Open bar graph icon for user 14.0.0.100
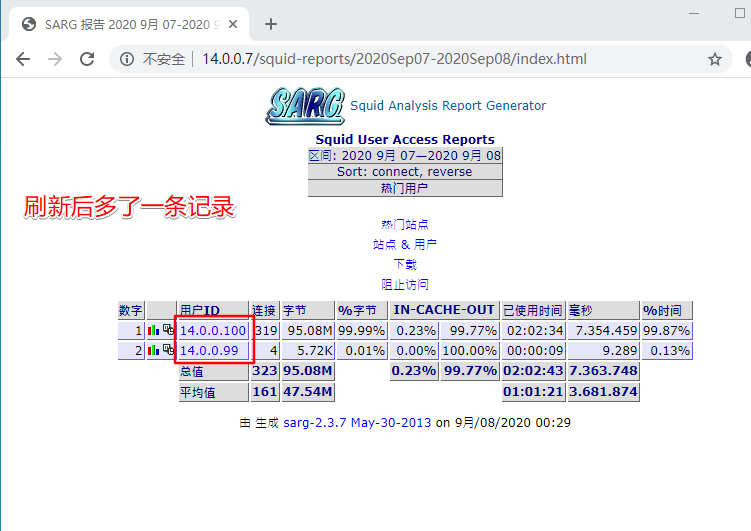 click(x=153, y=330)
